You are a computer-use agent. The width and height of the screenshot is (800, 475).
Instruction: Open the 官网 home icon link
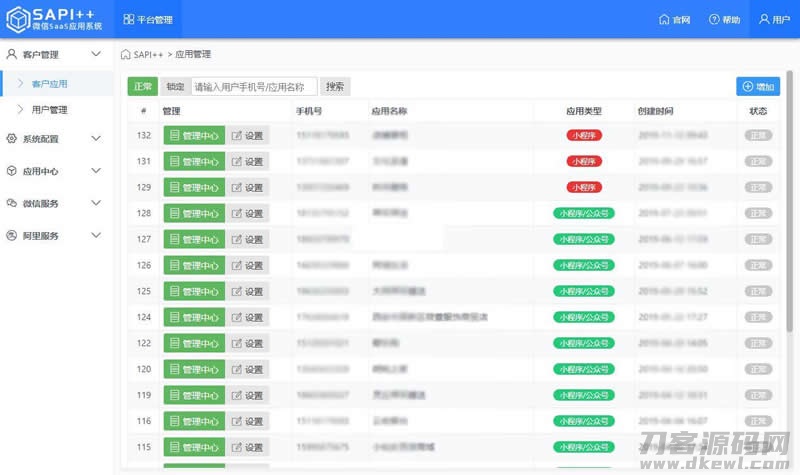664,20
